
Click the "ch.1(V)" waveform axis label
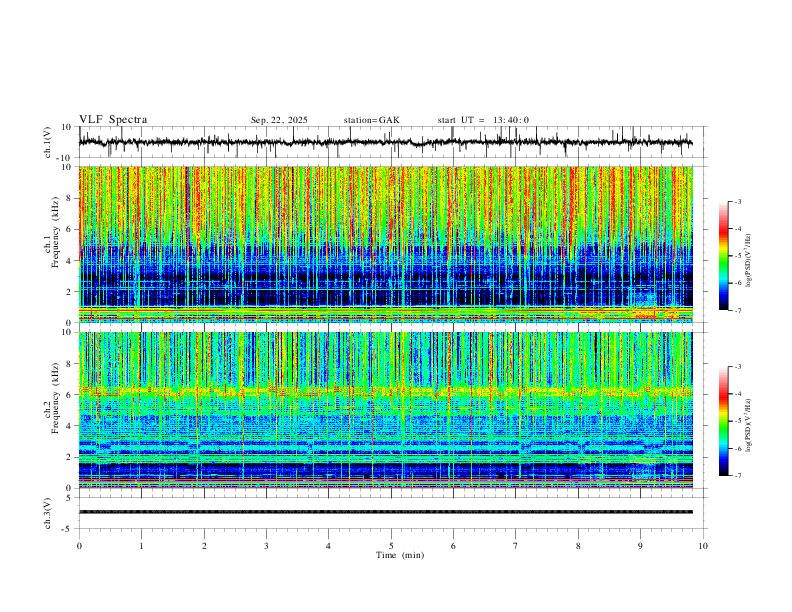[x=47, y=142]
